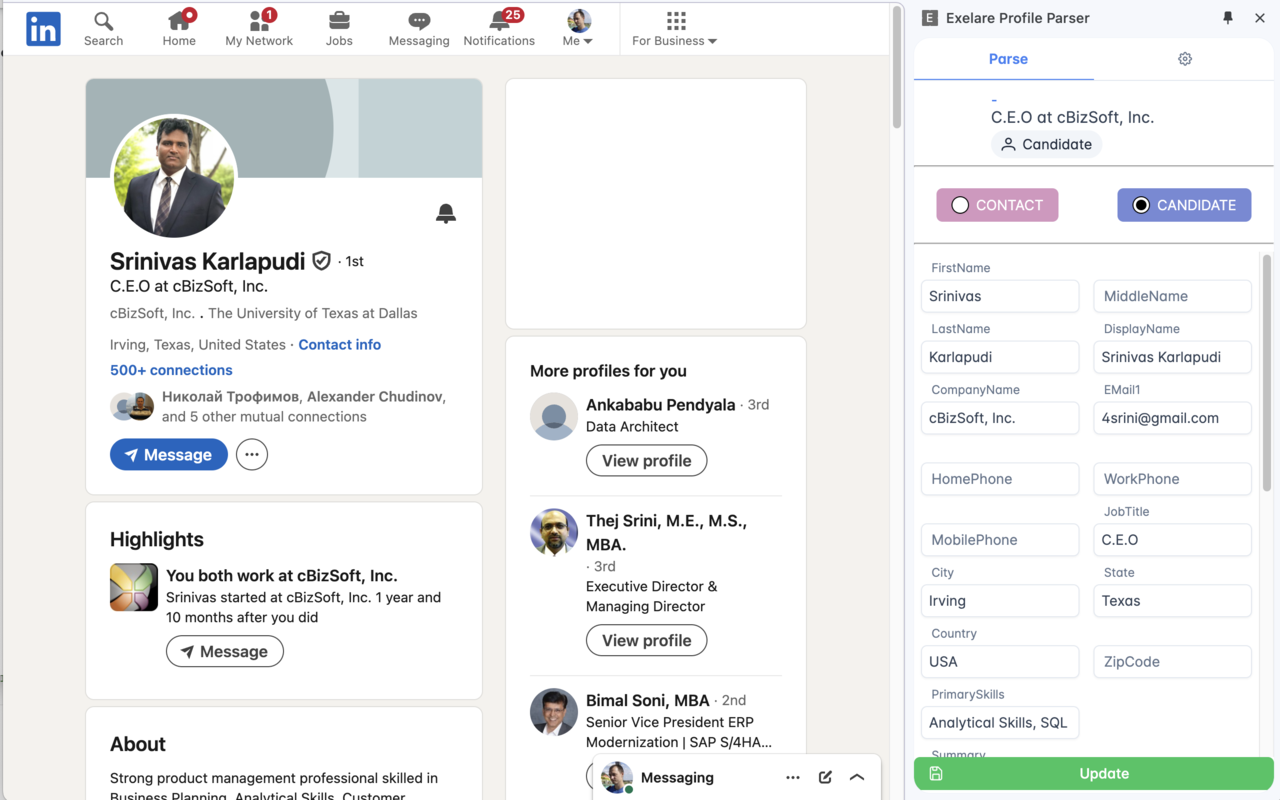Image resolution: width=1280 pixels, height=800 pixels.
Task: Edit the EMail1 field
Action: point(1172,418)
